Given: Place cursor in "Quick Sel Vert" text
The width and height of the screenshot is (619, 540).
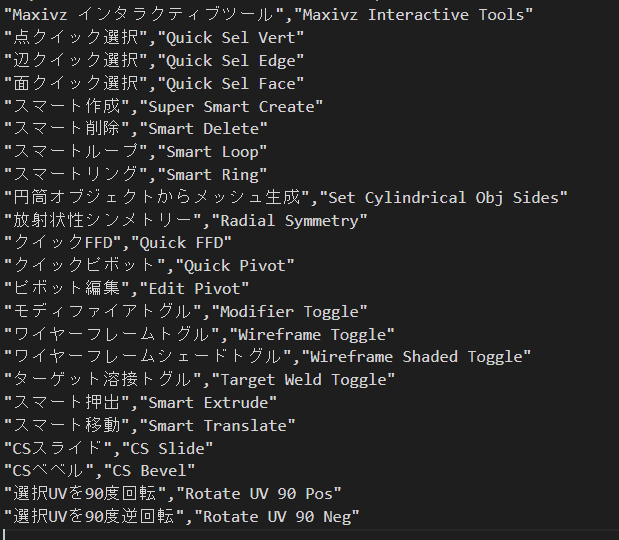Looking at the screenshot, I should click(x=231, y=38).
